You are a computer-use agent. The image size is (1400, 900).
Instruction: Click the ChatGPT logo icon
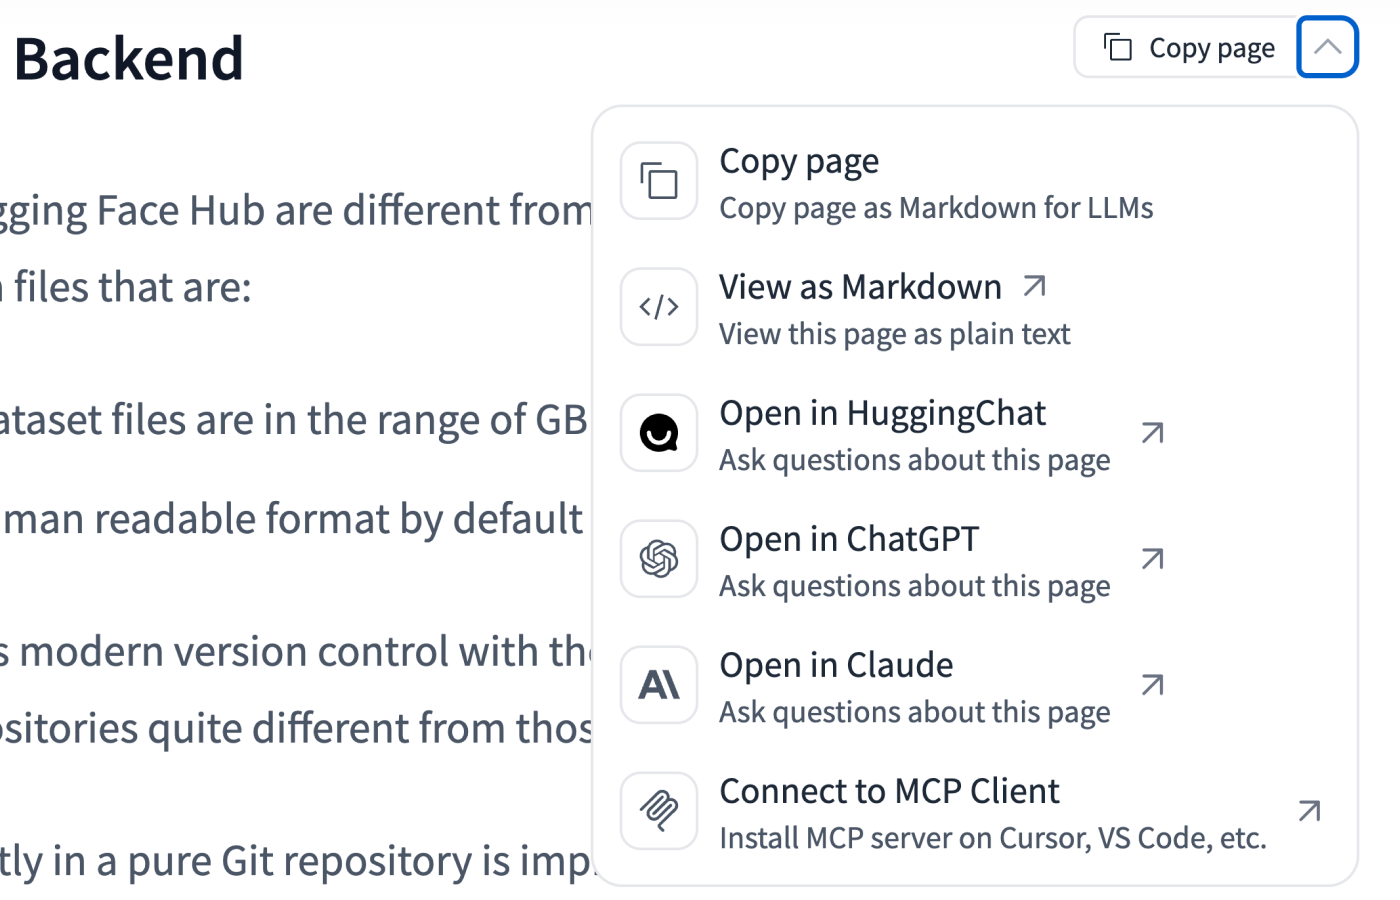tap(659, 559)
